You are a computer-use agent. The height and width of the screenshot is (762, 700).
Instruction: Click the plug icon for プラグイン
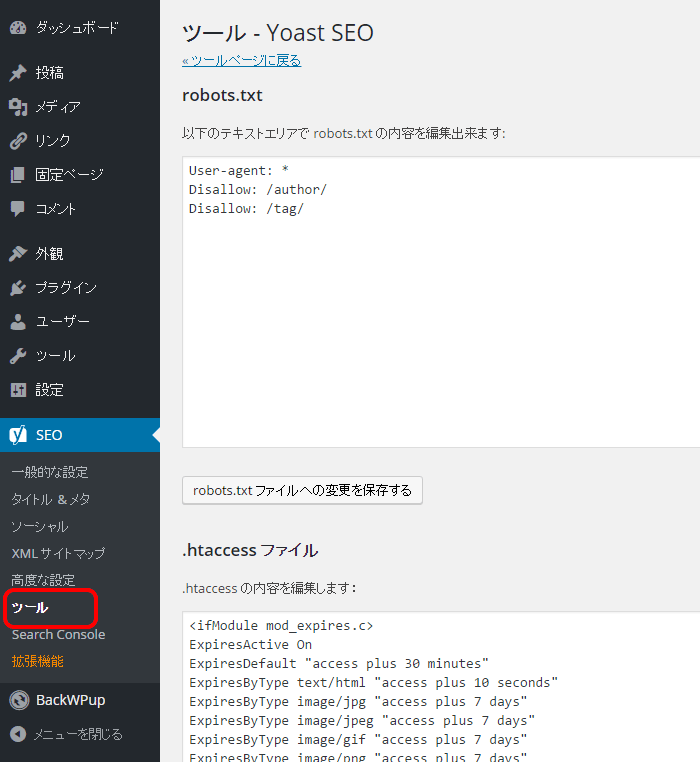pyautogui.click(x=18, y=288)
